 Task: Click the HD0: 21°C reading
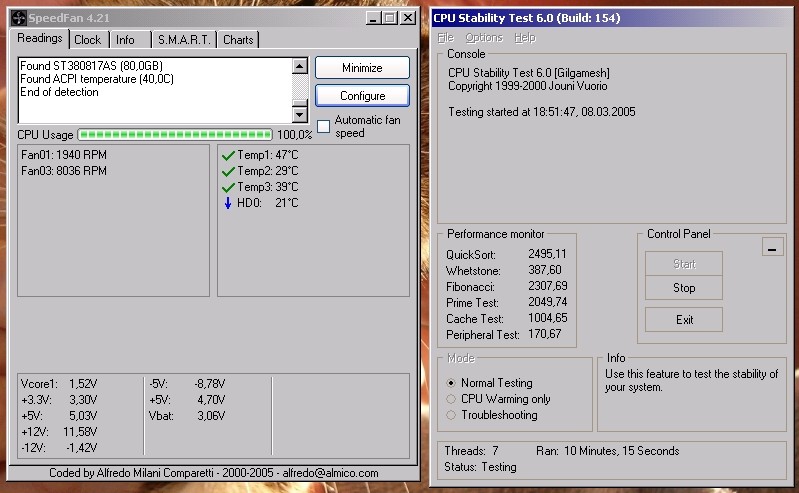(x=268, y=203)
